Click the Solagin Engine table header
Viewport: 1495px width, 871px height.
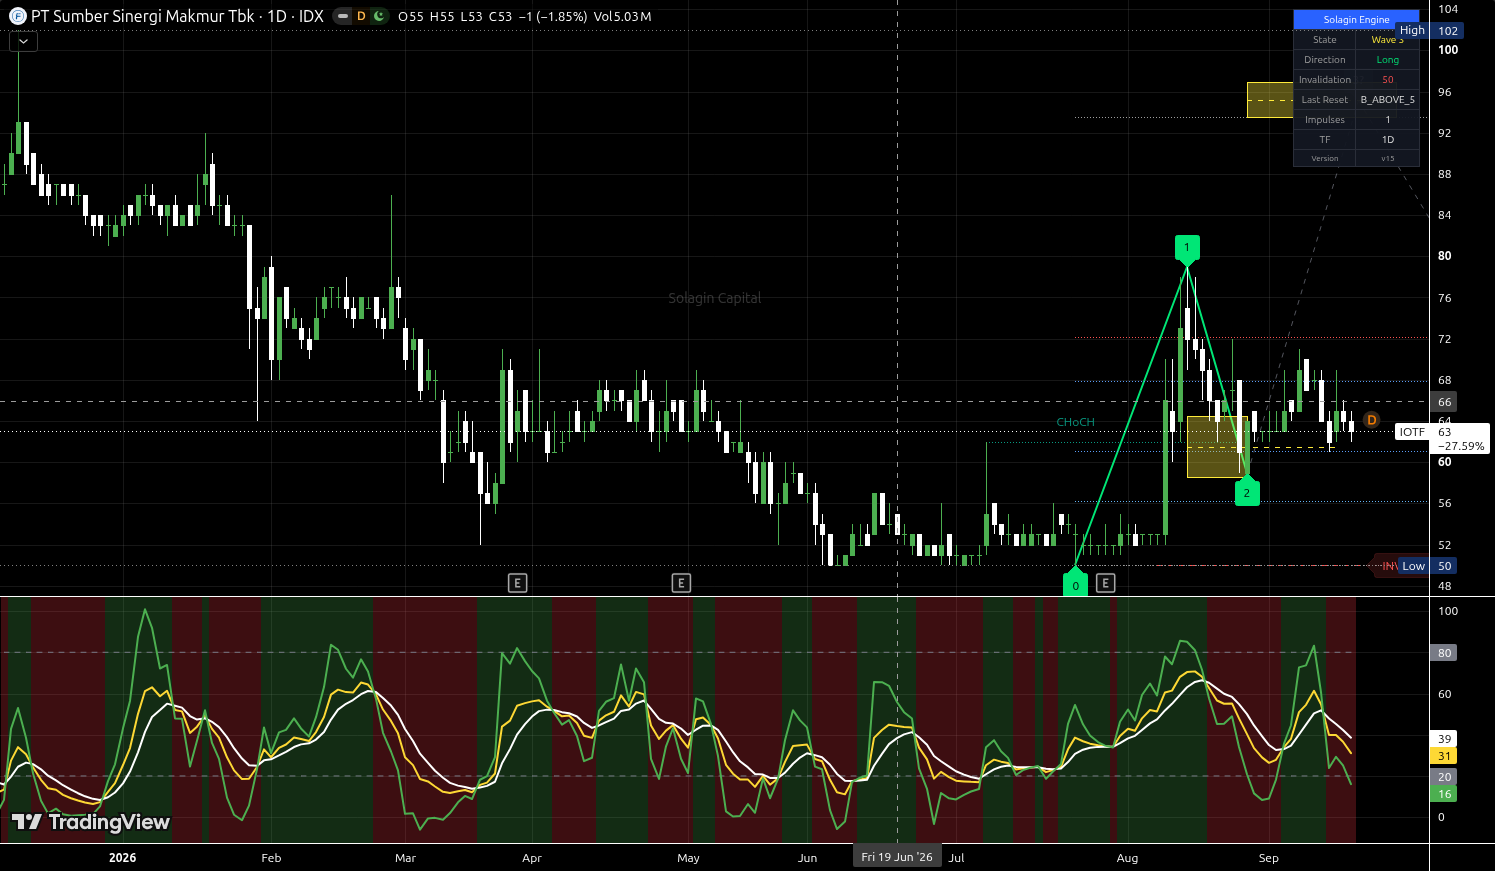pos(1356,20)
